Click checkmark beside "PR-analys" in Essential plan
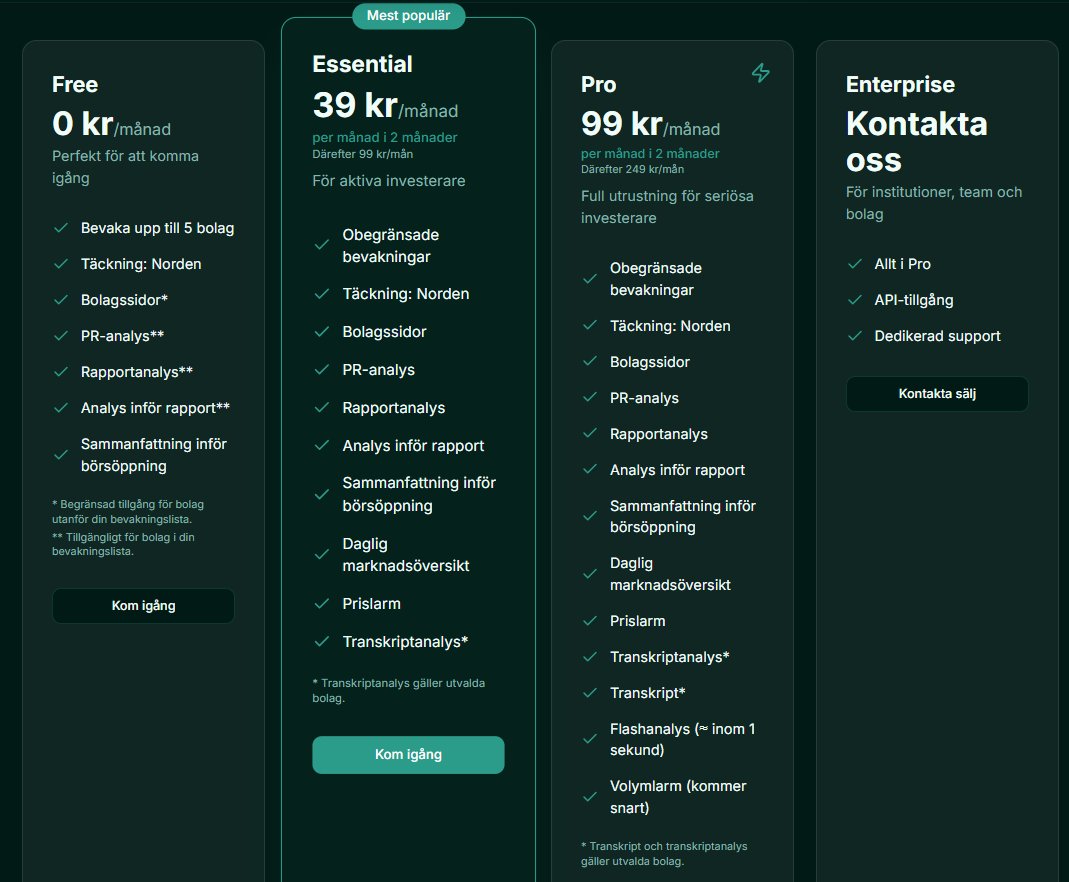The height and width of the screenshot is (882, 1069). (x=322, y=370)
